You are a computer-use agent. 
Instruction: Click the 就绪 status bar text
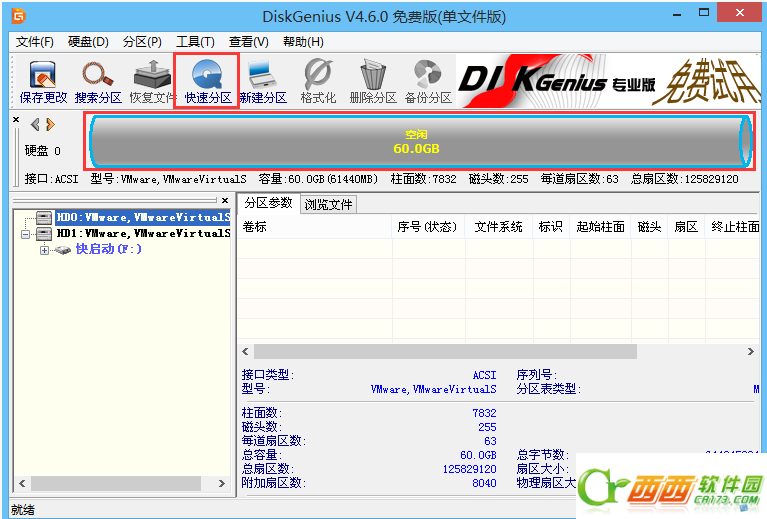(x=23, y=510)
